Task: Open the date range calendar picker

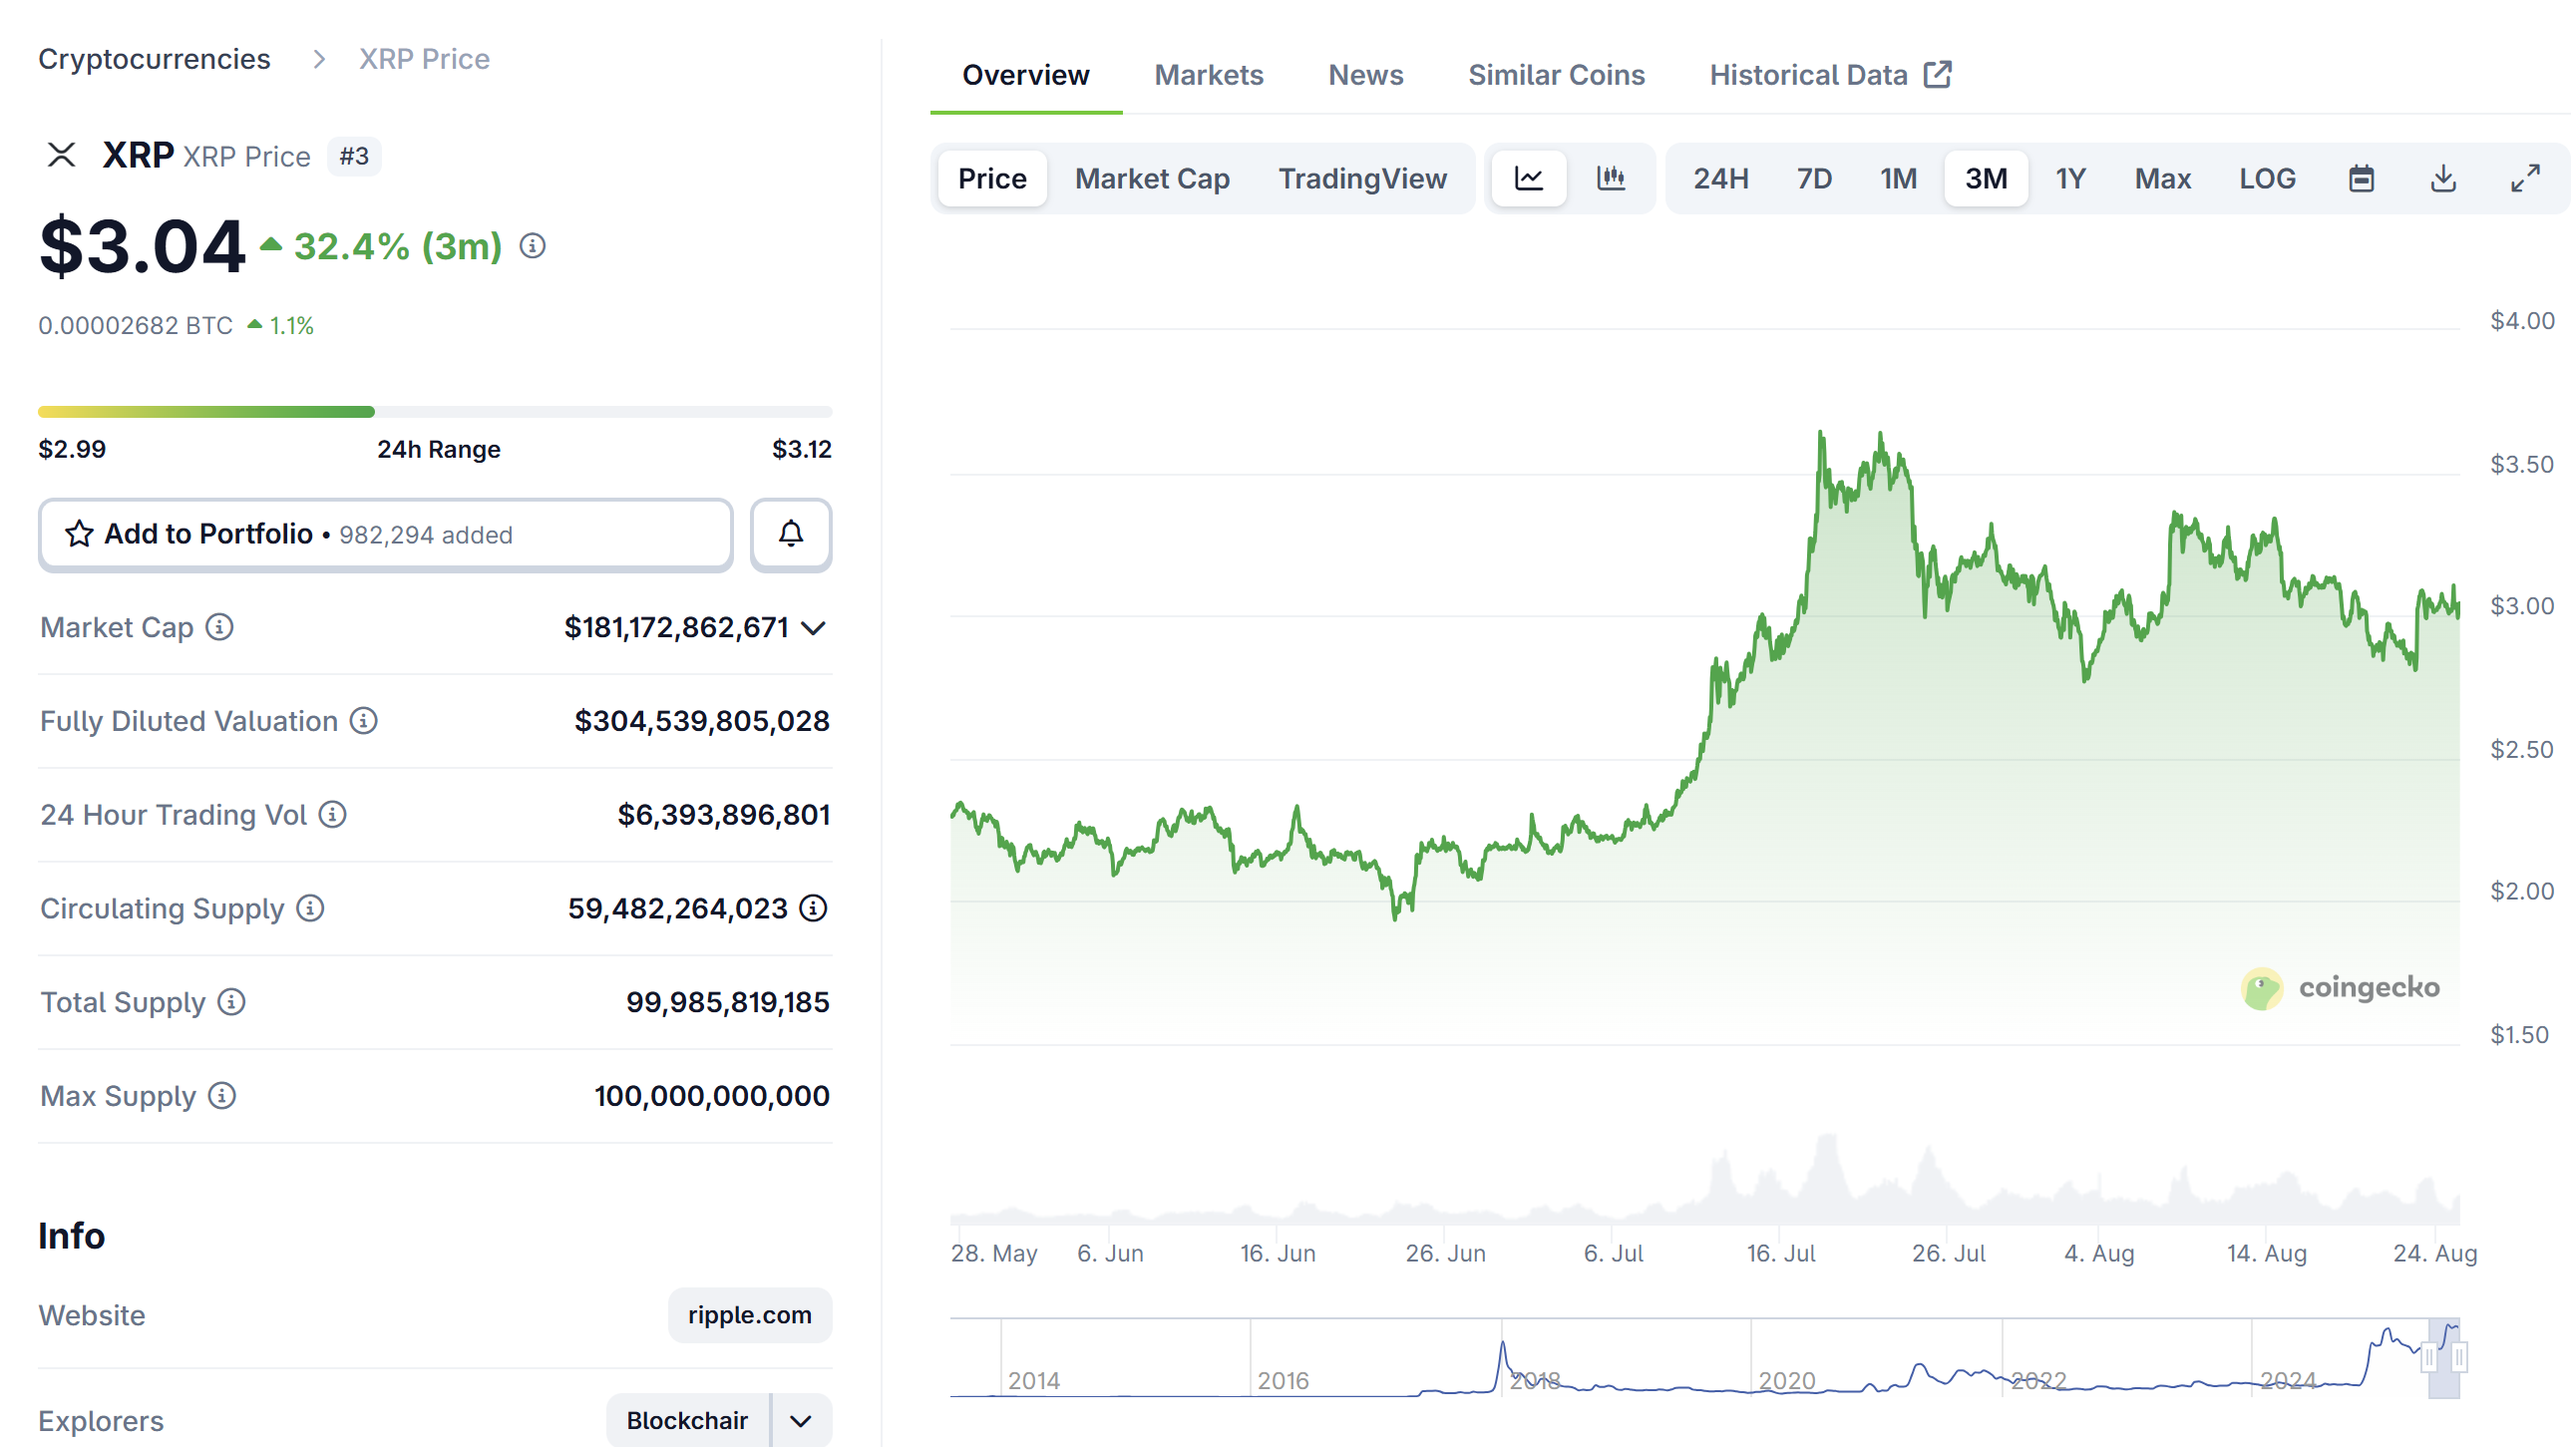Action: [x=2361, y=178]
